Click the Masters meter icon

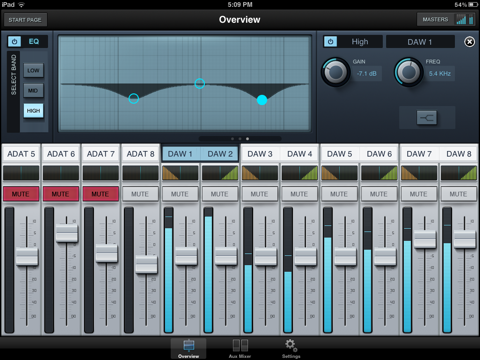[465, 20]
